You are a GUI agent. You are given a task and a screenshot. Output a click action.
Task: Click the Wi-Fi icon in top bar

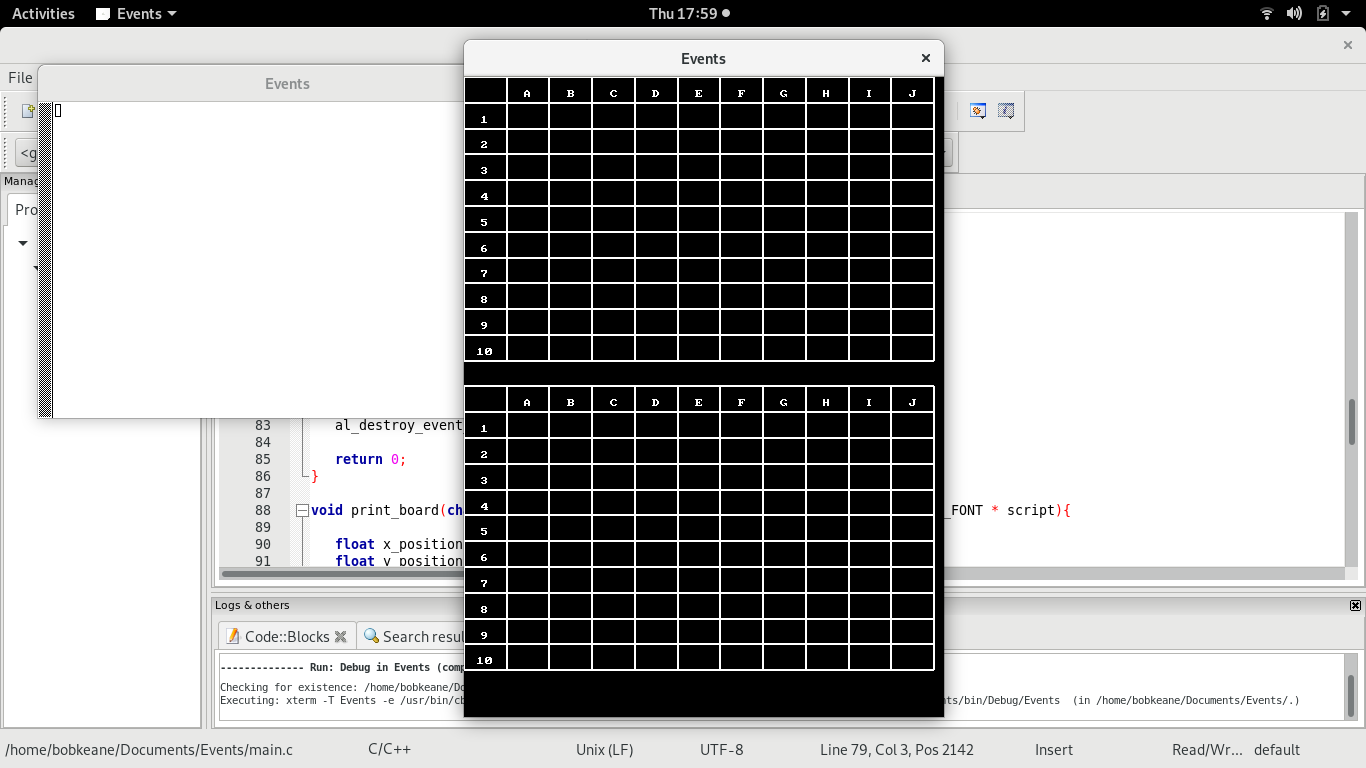tap(1267, 13)
